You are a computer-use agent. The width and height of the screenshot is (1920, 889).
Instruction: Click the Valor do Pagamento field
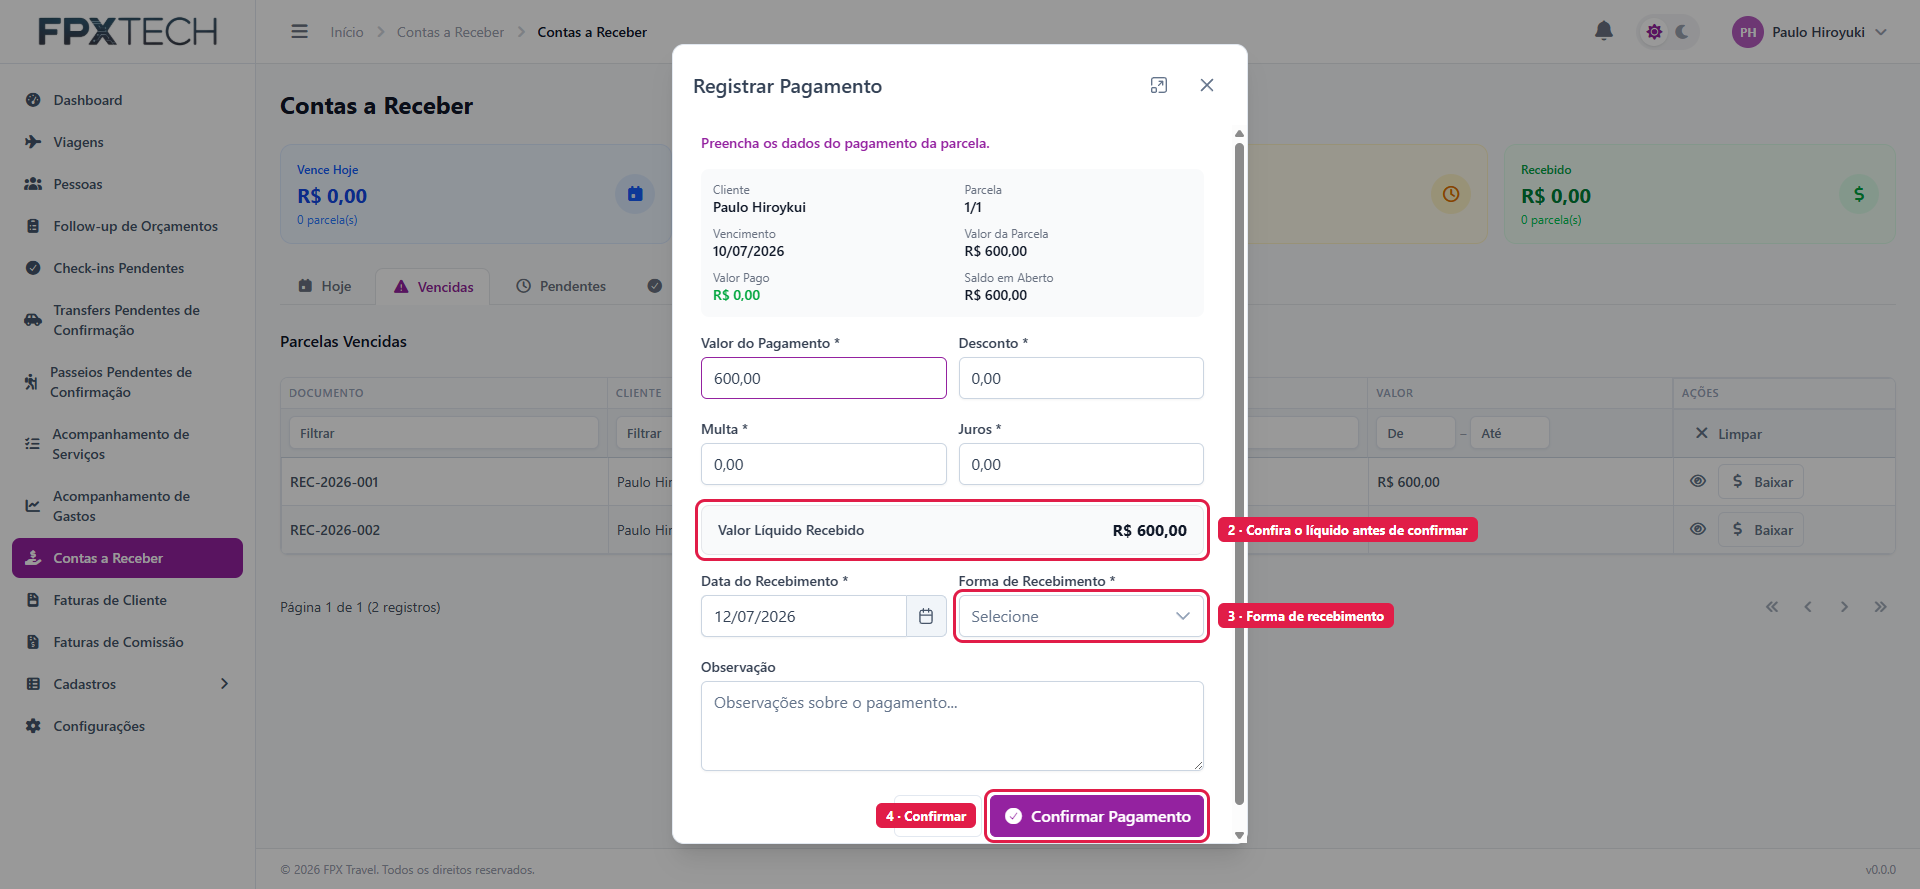pos(824,378)
